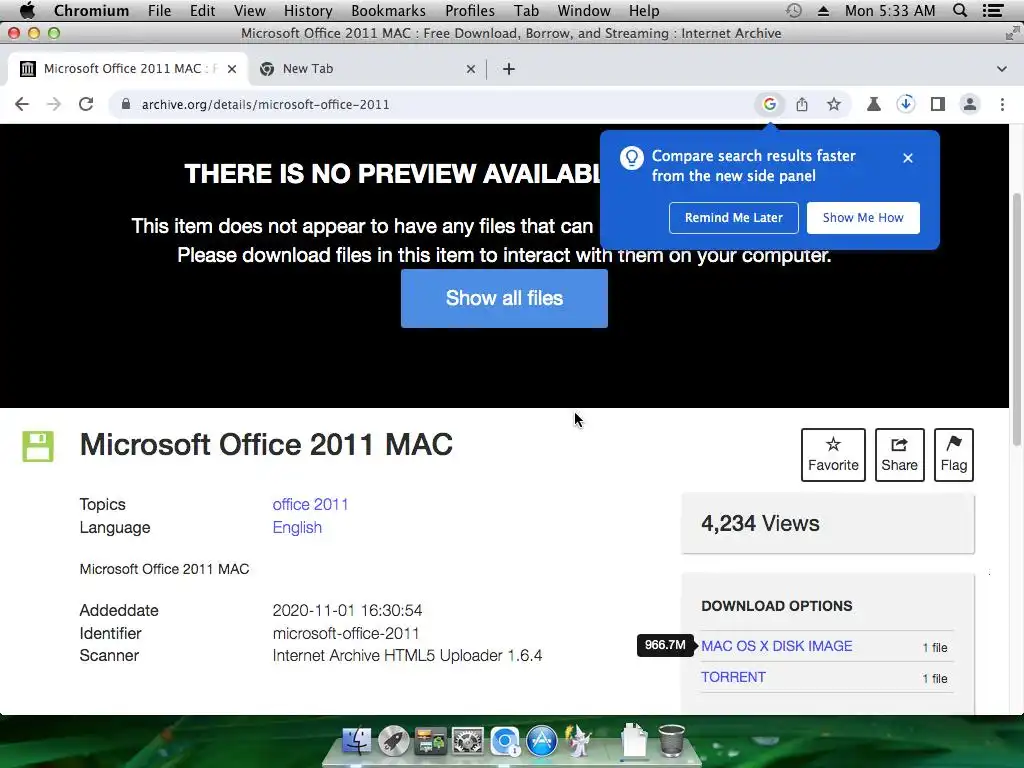Open the Help menu

644,10
